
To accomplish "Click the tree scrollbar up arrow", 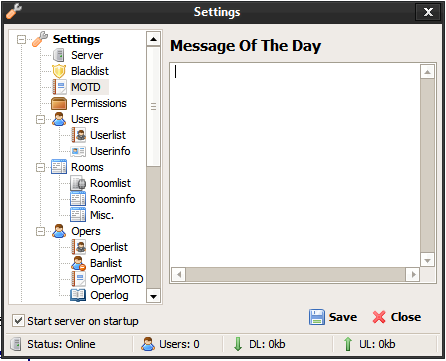I will 153,39.
